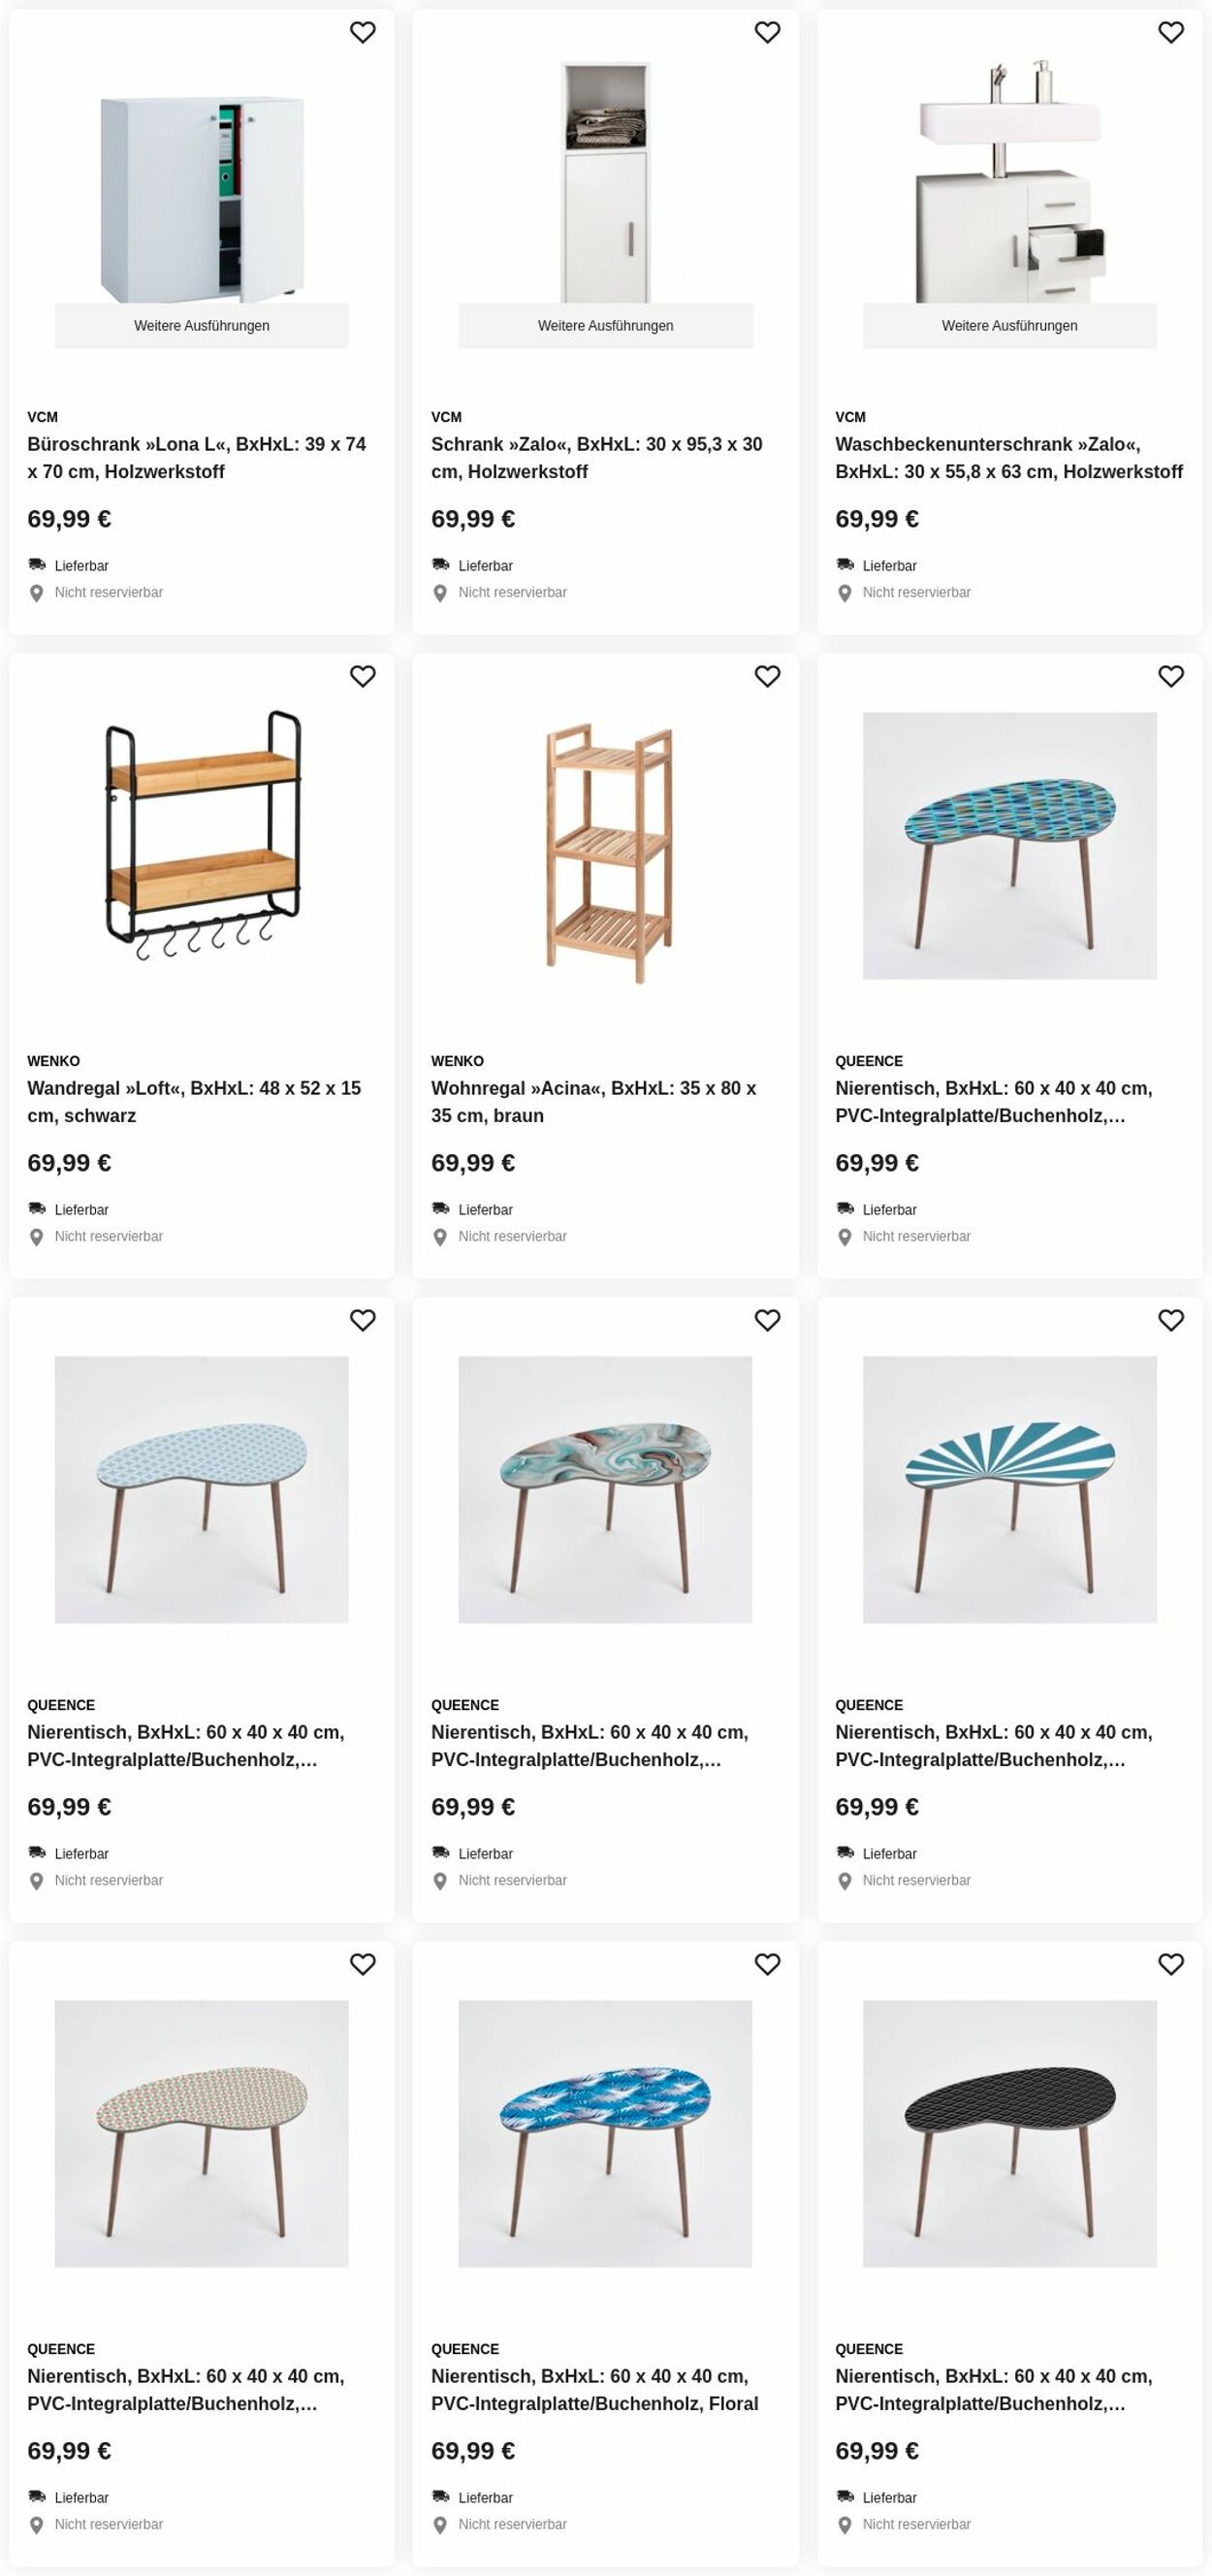
Task: Favorite the Schrank Zalo with heart icon
Action: pyautogui.click(x=767, y=33)
